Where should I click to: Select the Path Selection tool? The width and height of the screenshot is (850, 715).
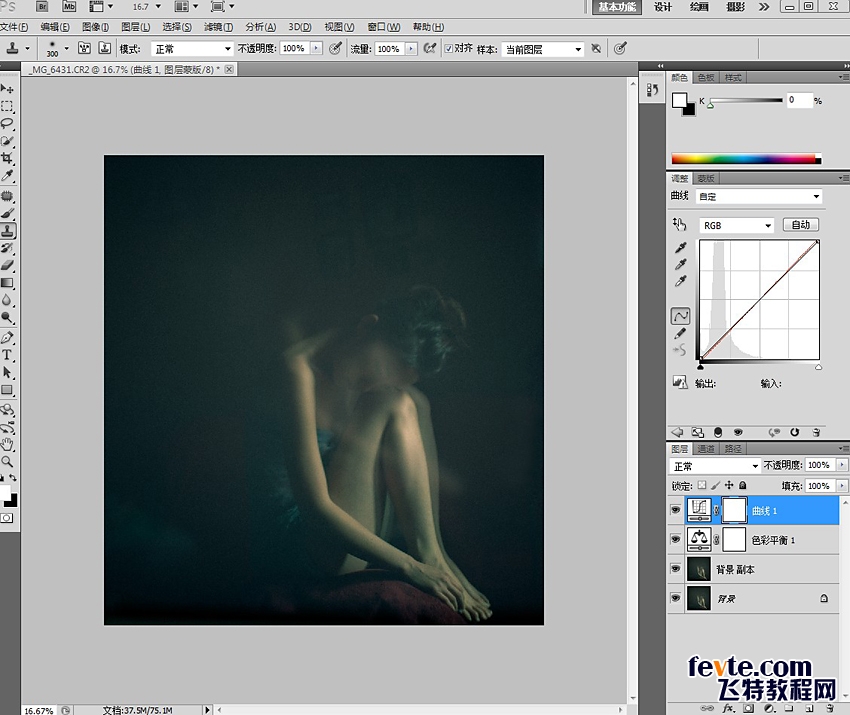pos(7,372)
